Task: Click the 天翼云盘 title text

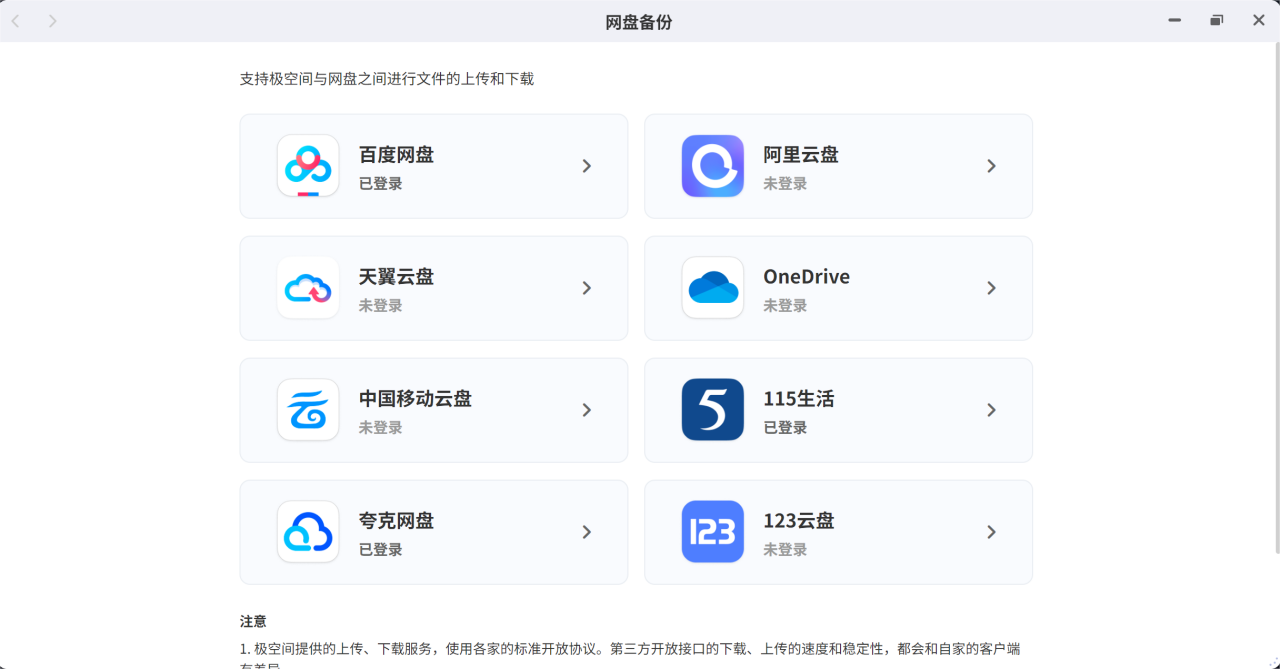Action: (x=396, y=277)
